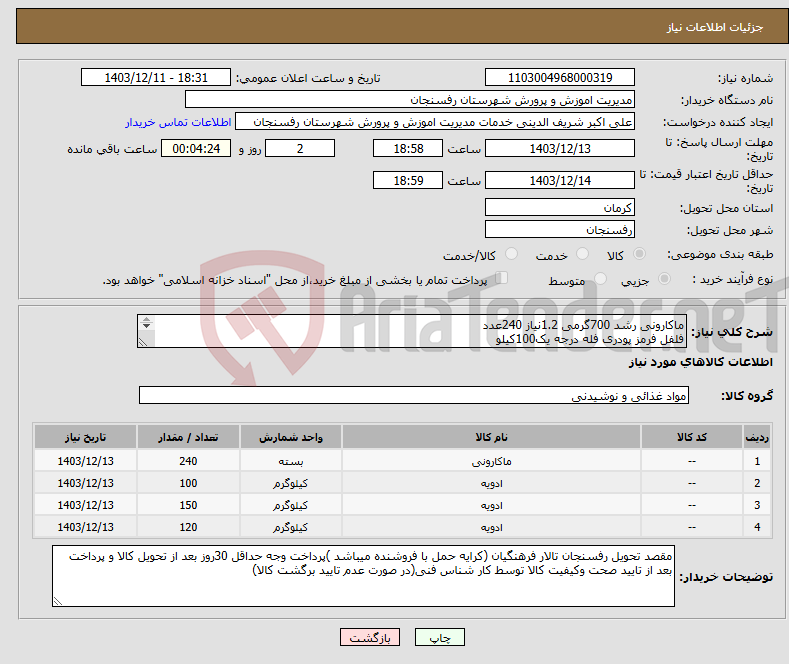
Task: Click the need number field 1103004968000319
Action: 560,77
